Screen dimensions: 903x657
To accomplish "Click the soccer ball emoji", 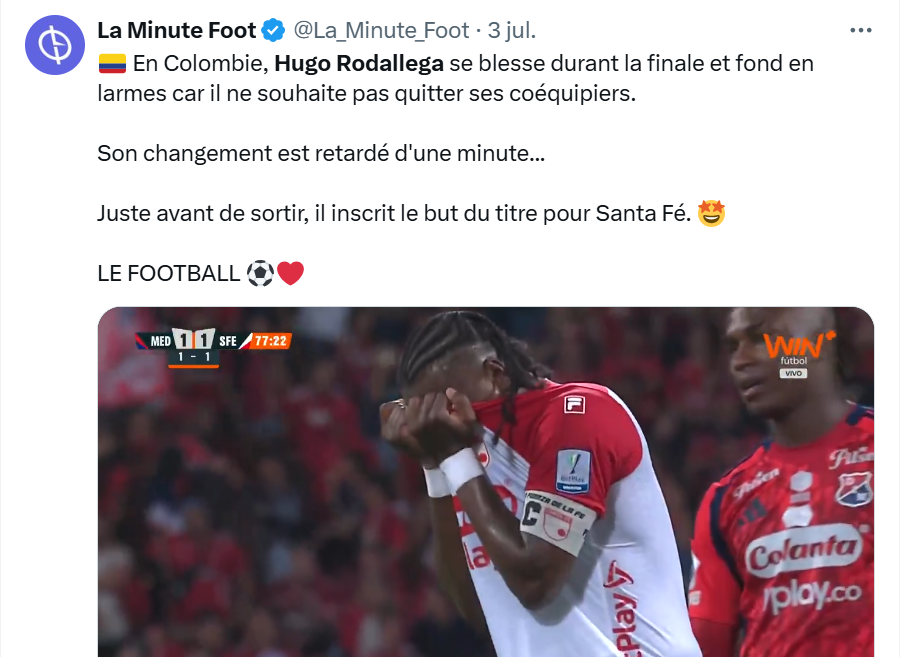I will (260, 274).
